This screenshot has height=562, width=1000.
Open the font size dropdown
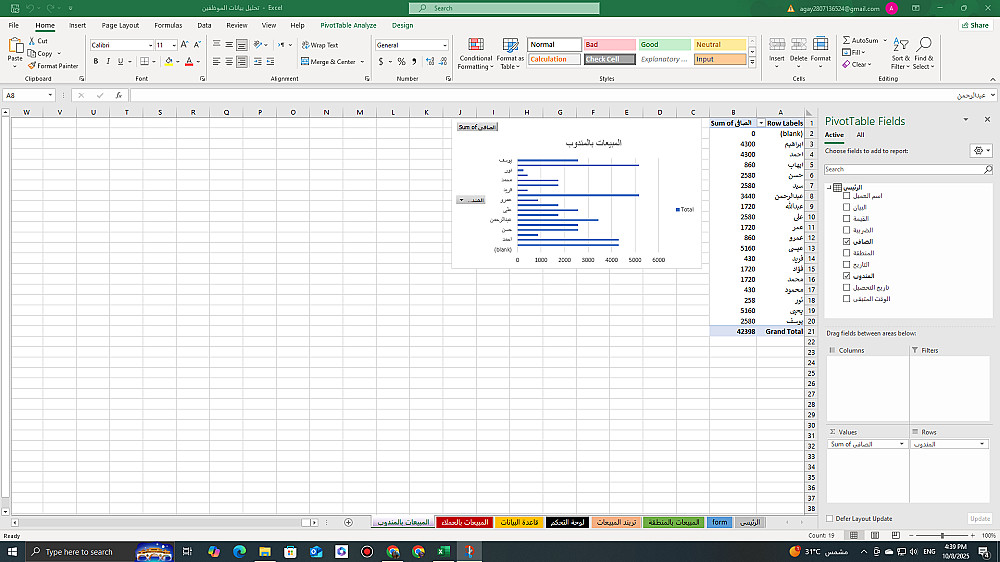click(174, 45)
